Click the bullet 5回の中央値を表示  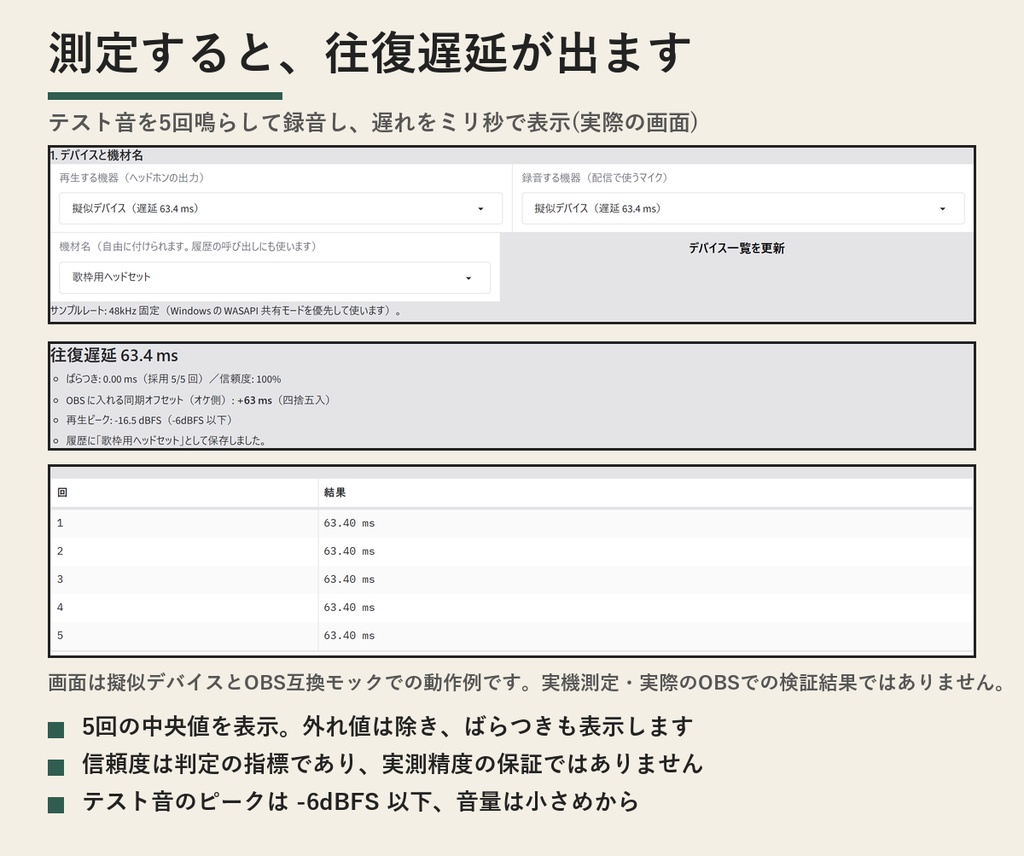coord(387,726)
